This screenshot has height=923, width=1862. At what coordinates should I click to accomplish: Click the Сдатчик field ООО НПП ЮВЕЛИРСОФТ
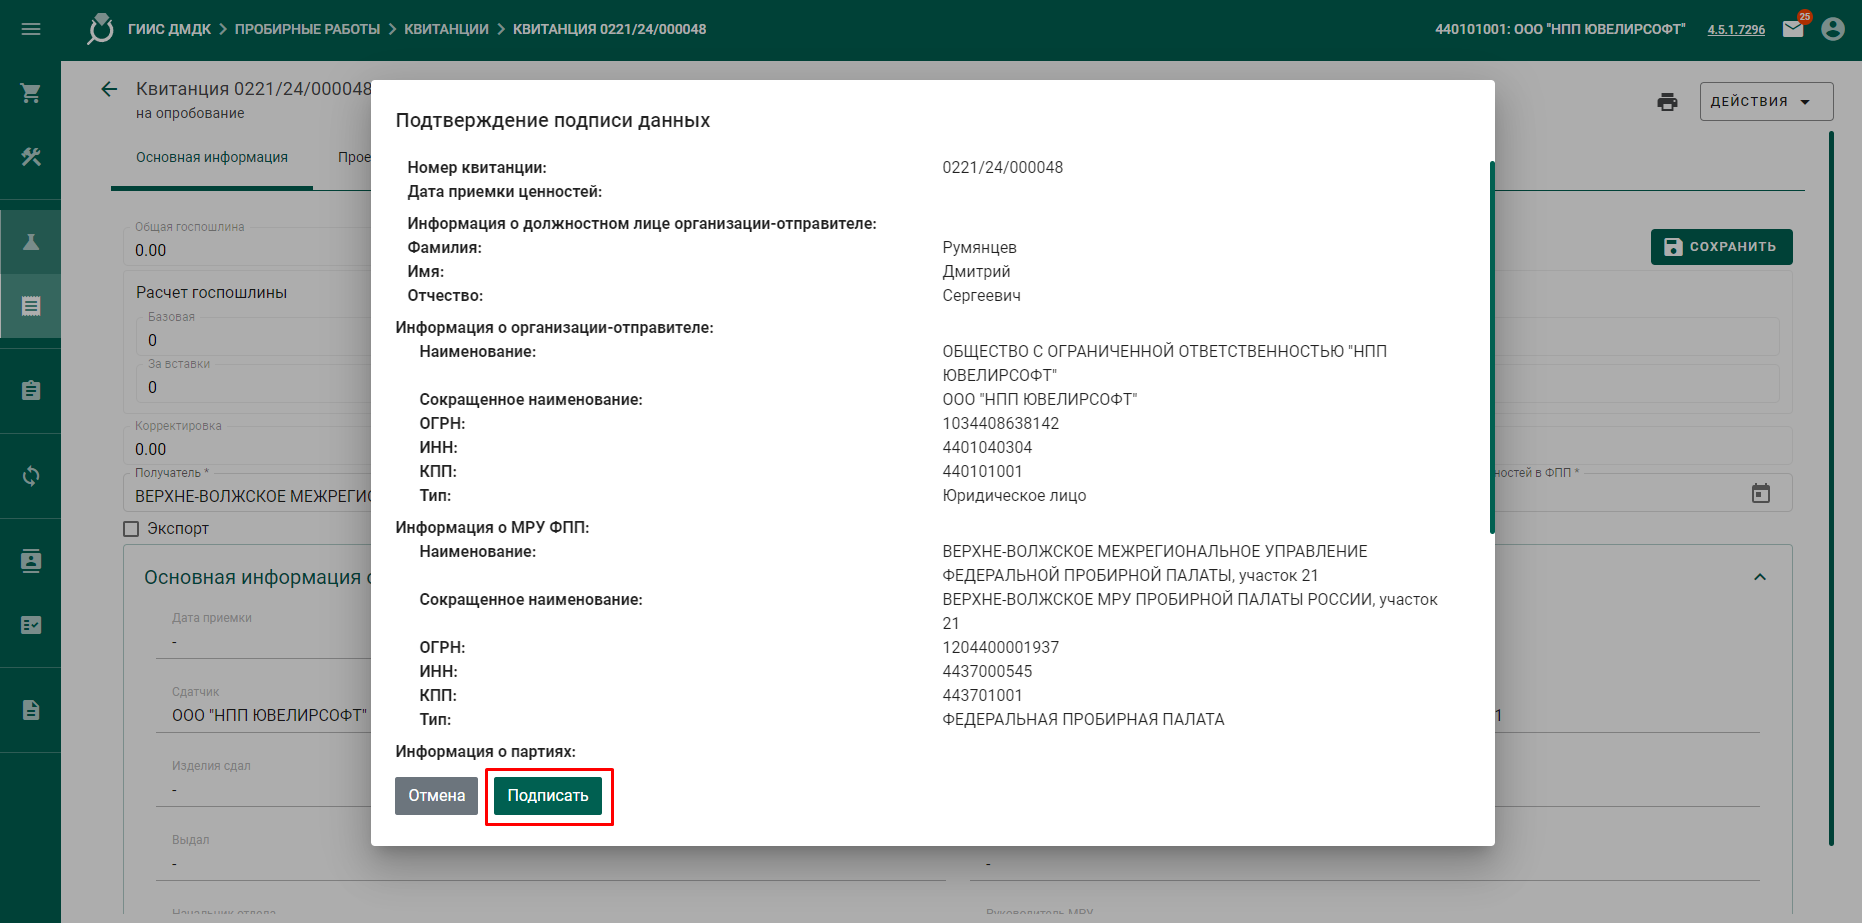[x=268, y=715]
